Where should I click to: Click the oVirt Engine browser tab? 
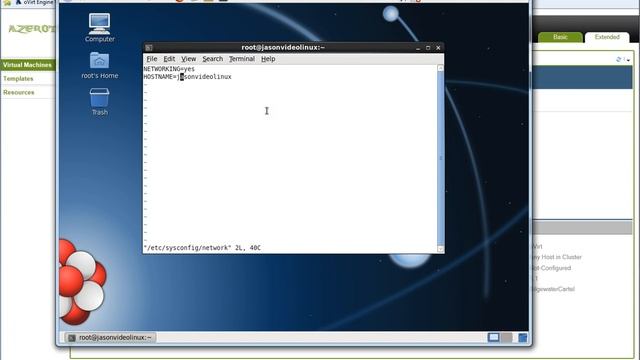35,2
